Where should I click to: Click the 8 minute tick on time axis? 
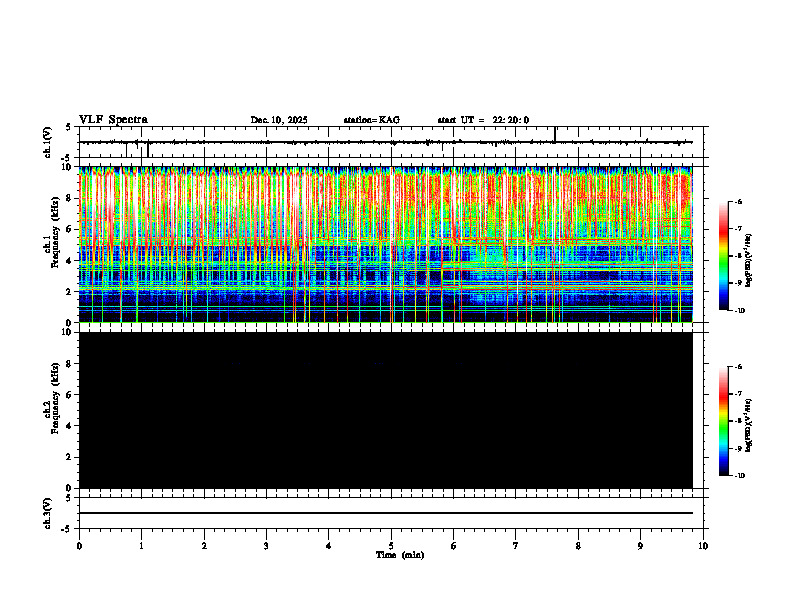pos(578,546)
